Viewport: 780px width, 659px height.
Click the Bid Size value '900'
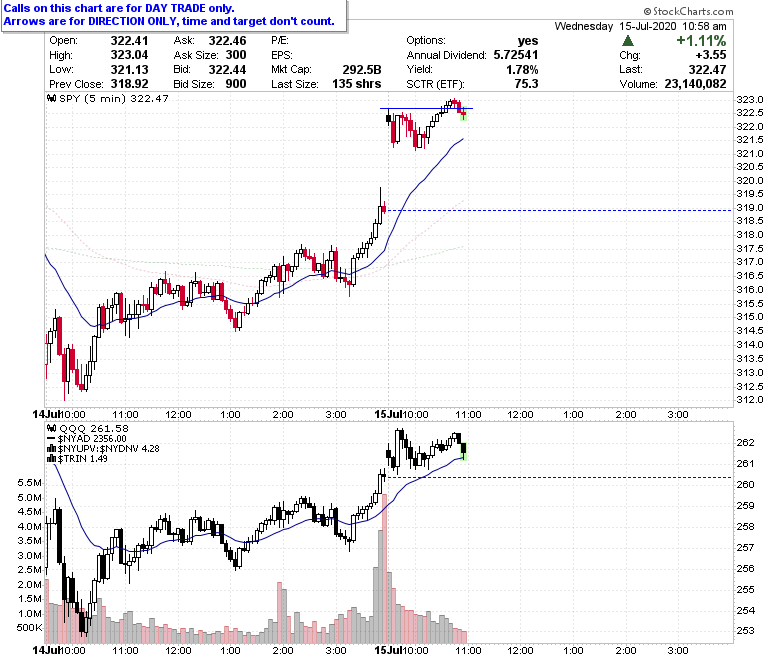tap(236, 84)
